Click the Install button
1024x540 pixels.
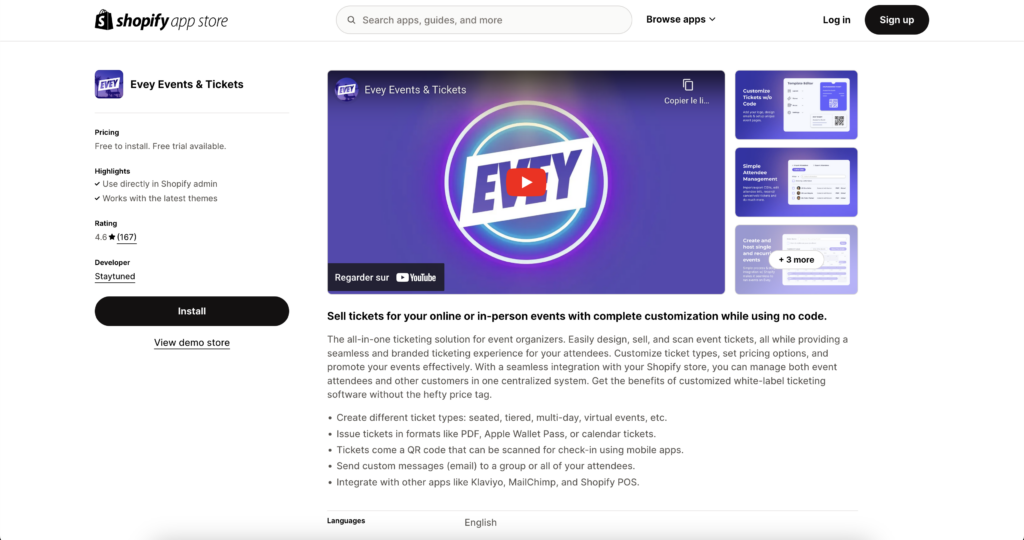(x=192, y=311)
